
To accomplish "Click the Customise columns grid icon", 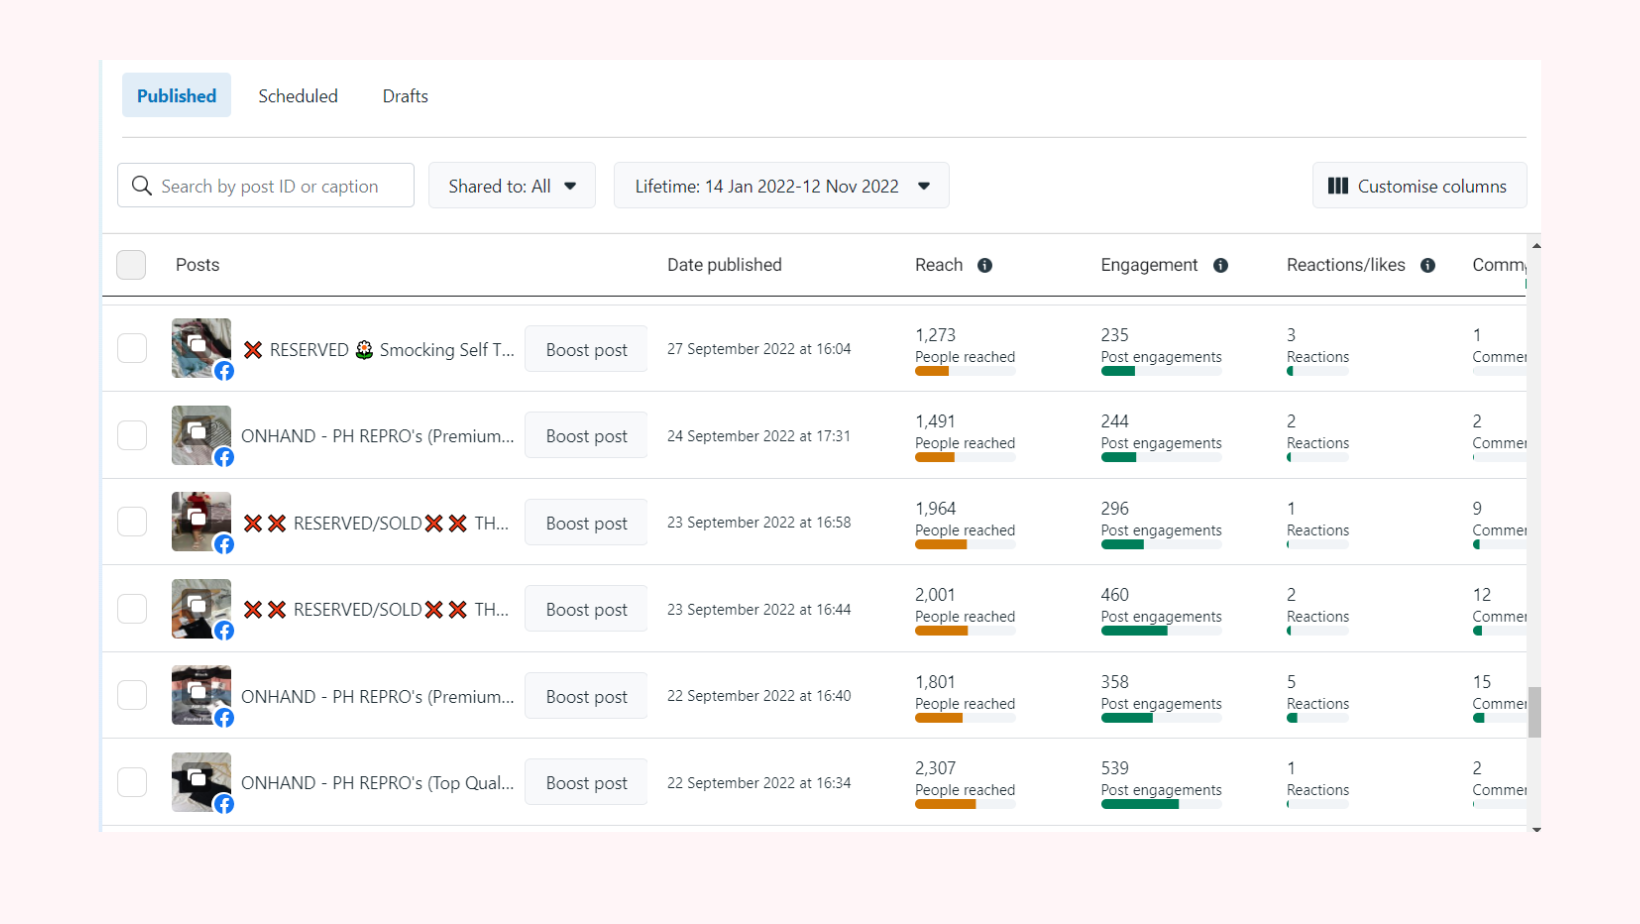I will click(1337, 186).
